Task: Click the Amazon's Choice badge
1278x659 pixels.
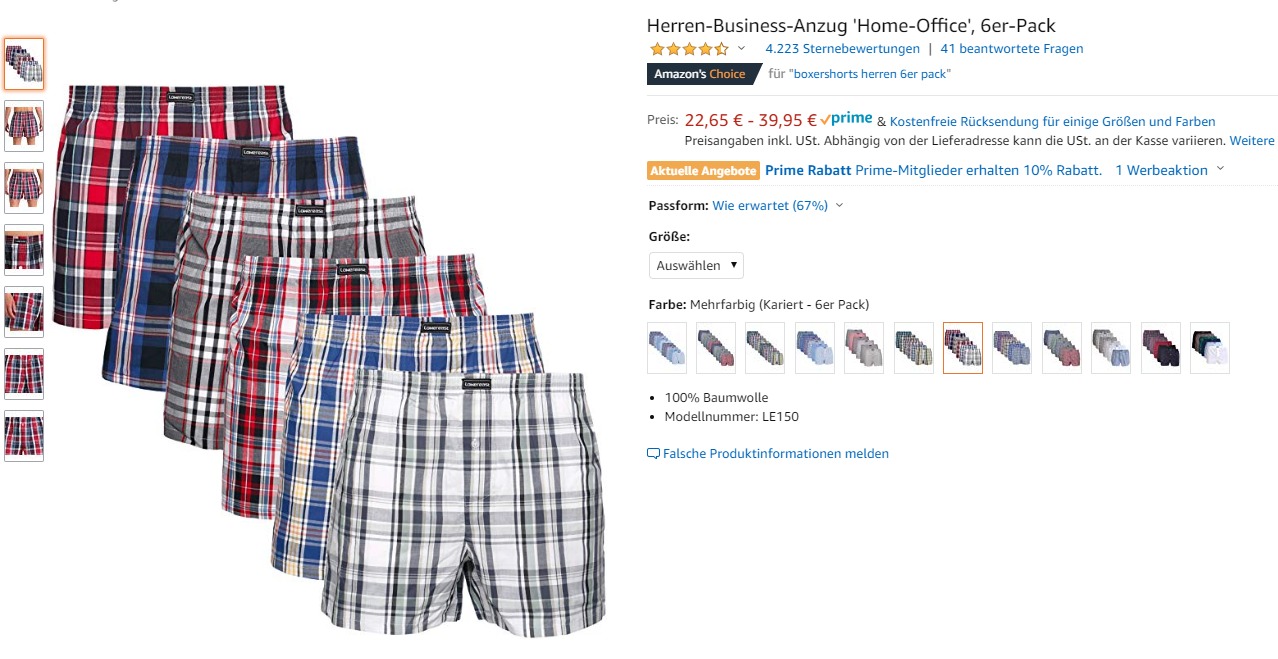Action: pyautogui.click(x=700, y=74)
